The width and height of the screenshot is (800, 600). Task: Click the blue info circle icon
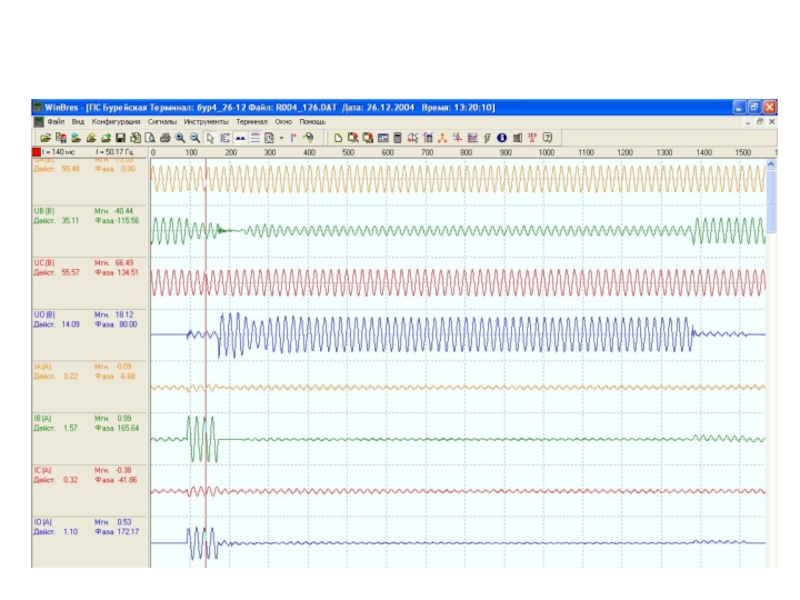coord(502,137)
